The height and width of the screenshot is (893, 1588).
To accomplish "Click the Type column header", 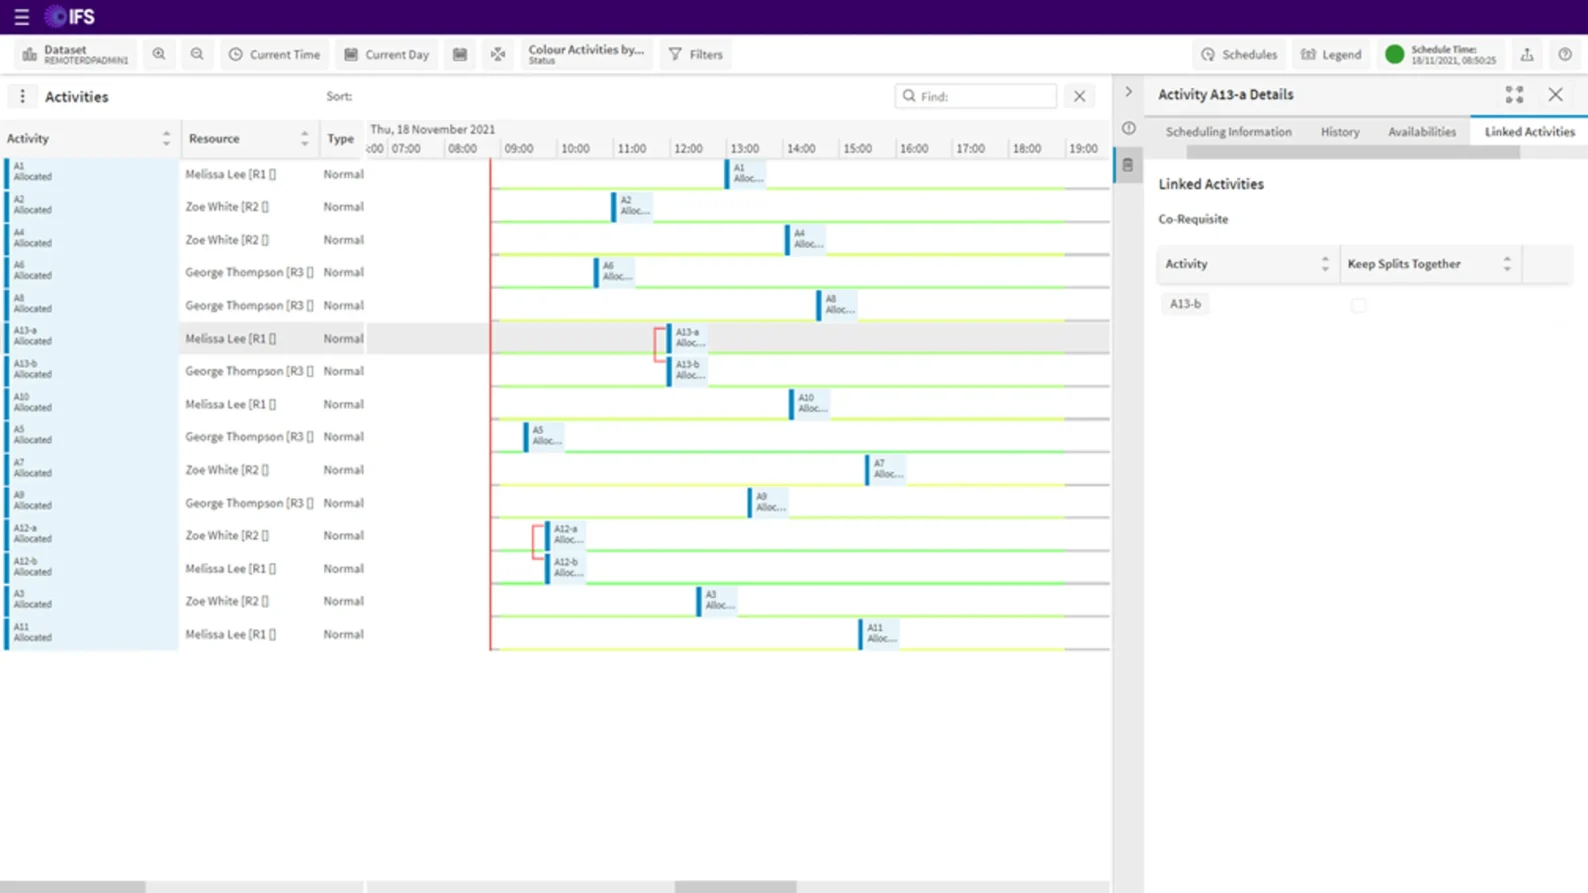I will (x=341, y=139).
